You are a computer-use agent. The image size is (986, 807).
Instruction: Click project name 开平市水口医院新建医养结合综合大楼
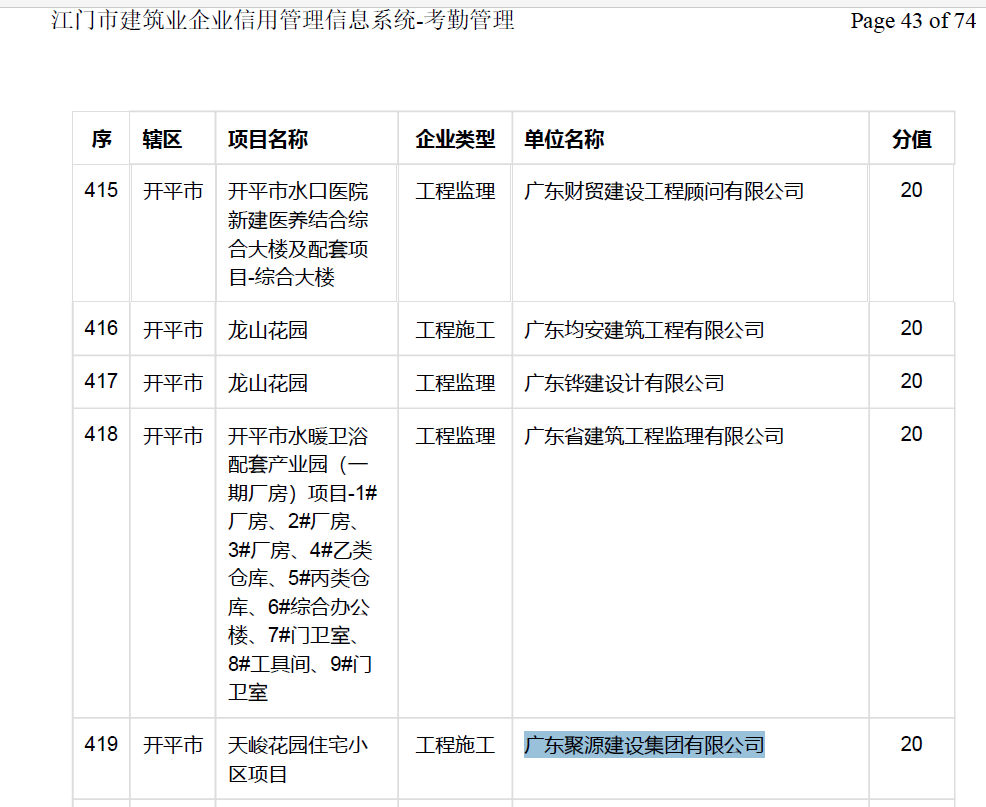point(298,234)
